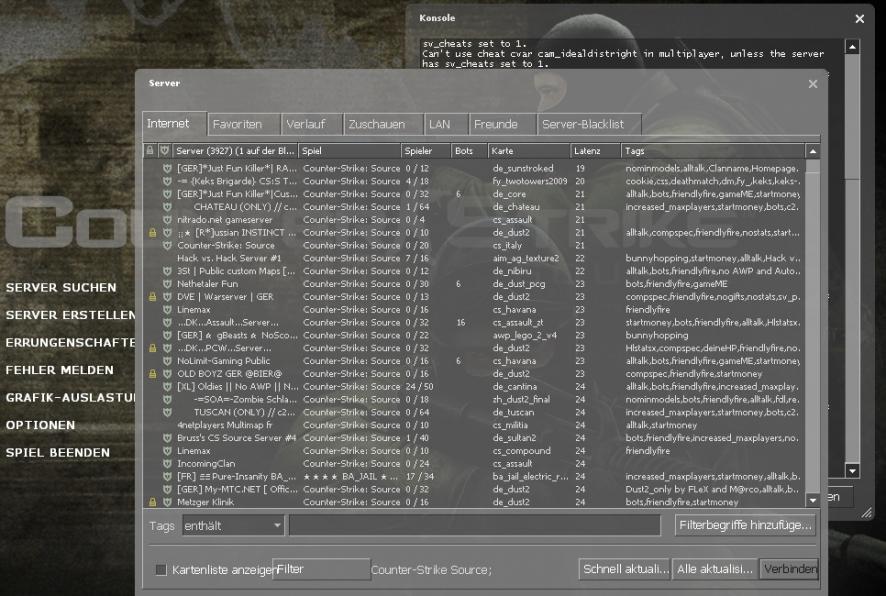Open Errungenschaften in the main menu
Viewport: 886px width, 596px height.
(x=71, y=342)
